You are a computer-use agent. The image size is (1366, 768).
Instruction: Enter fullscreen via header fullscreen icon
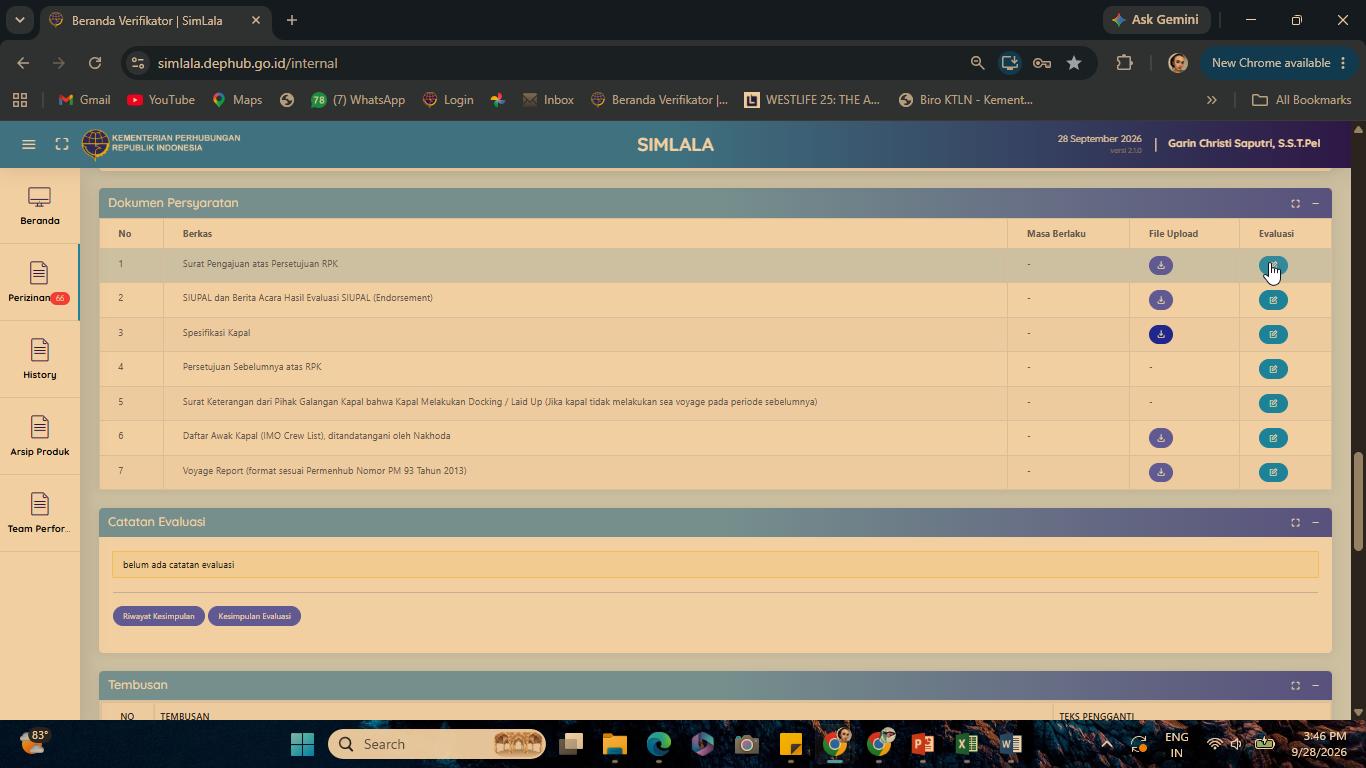[62, 144]
